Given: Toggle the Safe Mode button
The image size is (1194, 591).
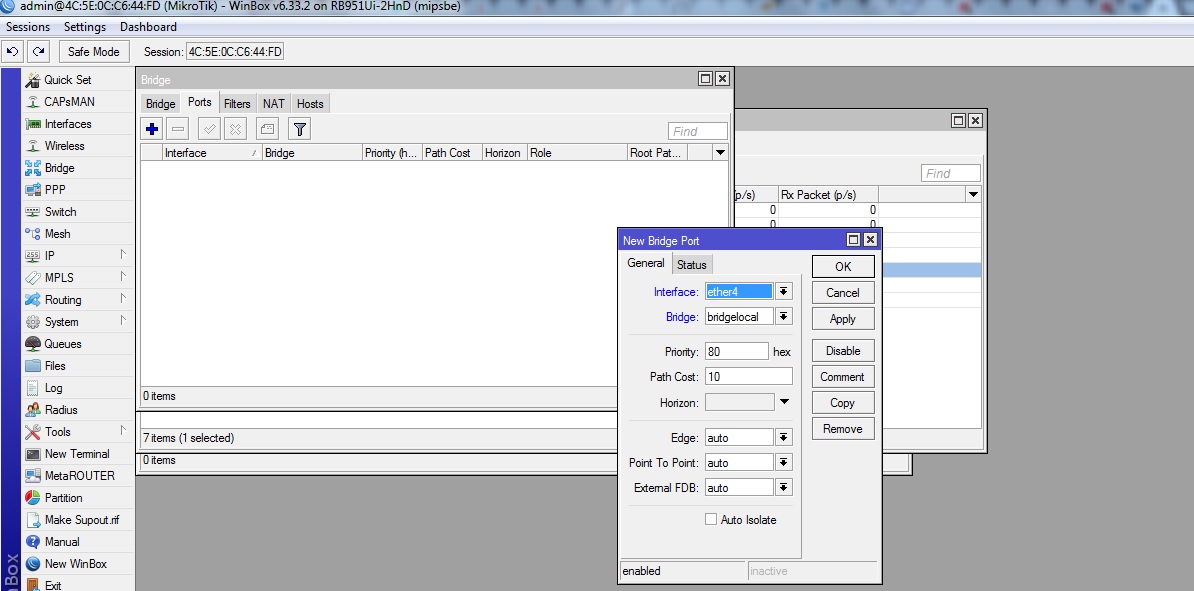Looking at the screenshot, I should coord(93,51).
